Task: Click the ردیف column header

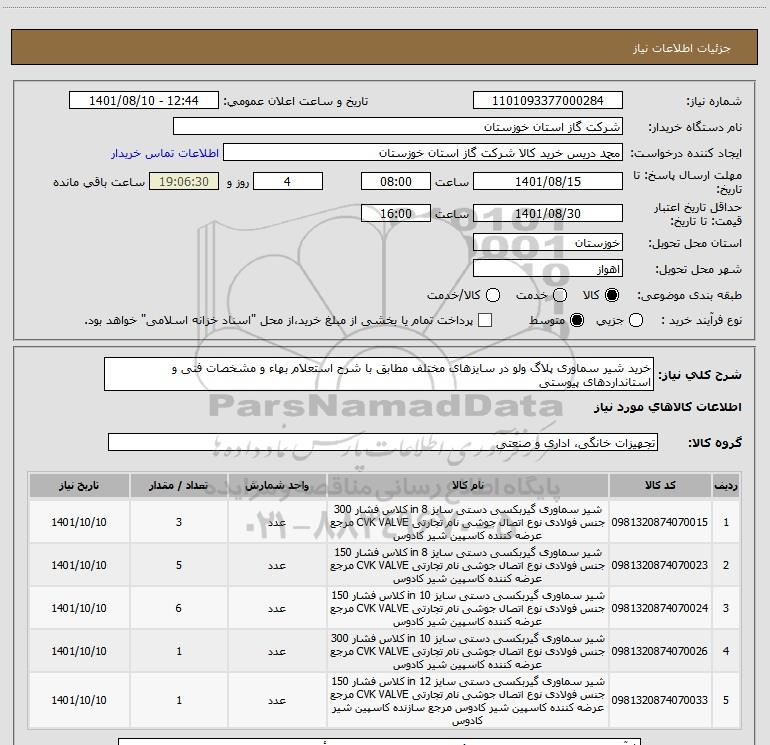Action: click(x=726, y=485)
